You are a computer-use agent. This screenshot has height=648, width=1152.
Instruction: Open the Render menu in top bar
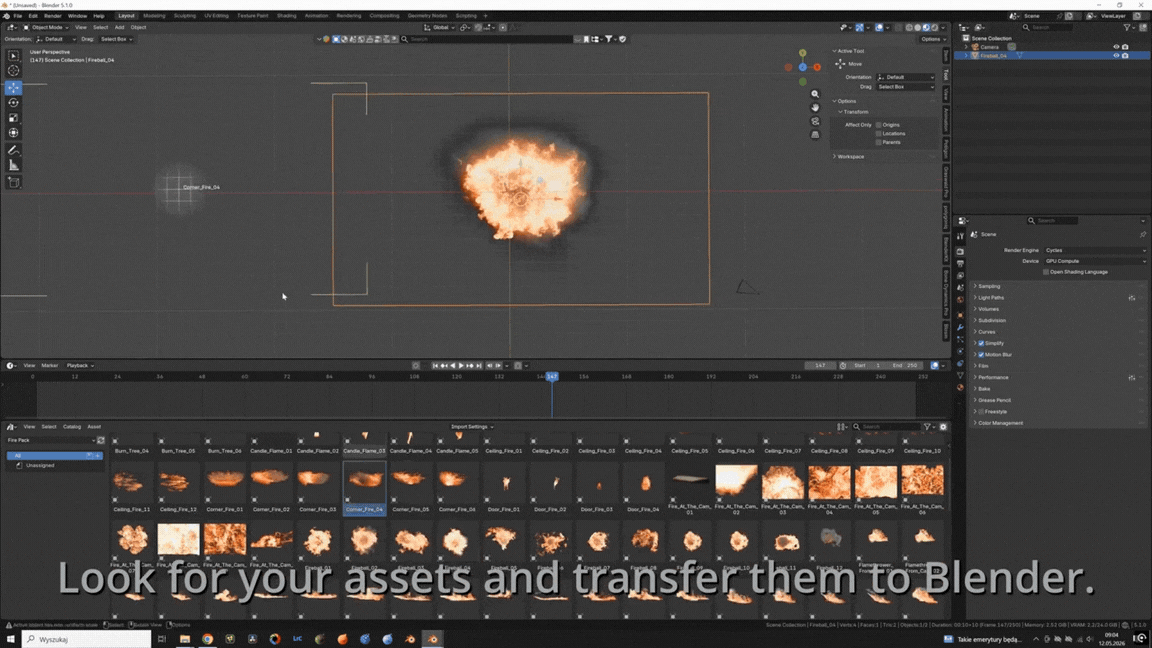pos(53,15)
